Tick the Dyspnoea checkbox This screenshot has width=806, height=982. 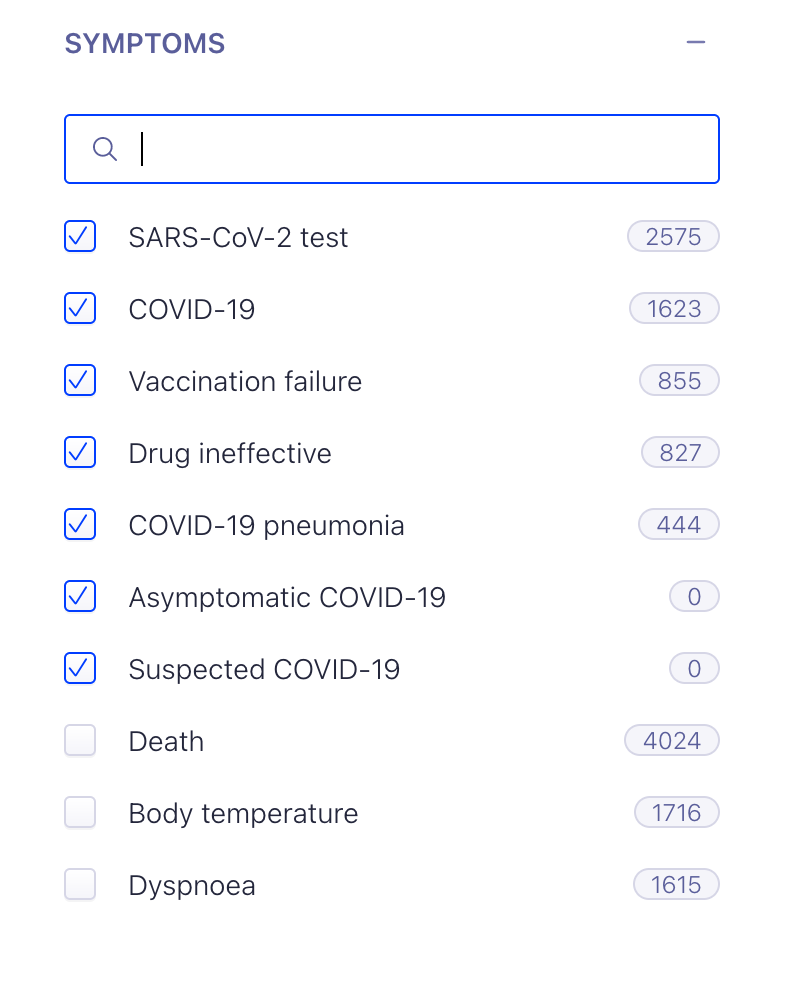tap(80, 884)
